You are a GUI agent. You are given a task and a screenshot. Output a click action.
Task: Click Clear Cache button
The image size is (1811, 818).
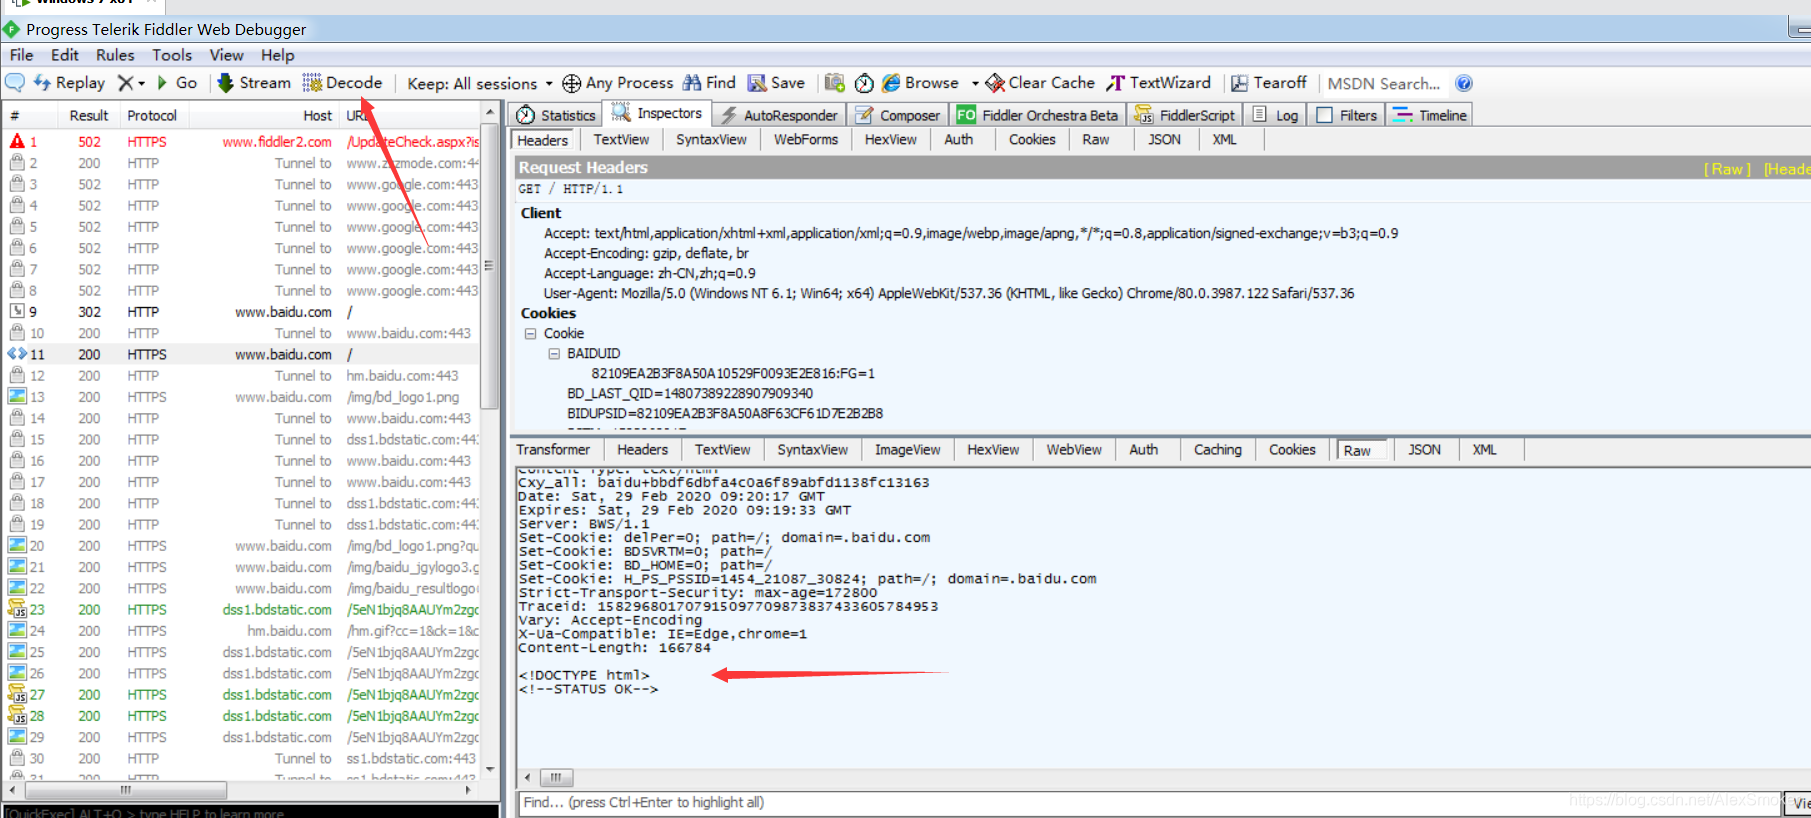pos(1040,83)
